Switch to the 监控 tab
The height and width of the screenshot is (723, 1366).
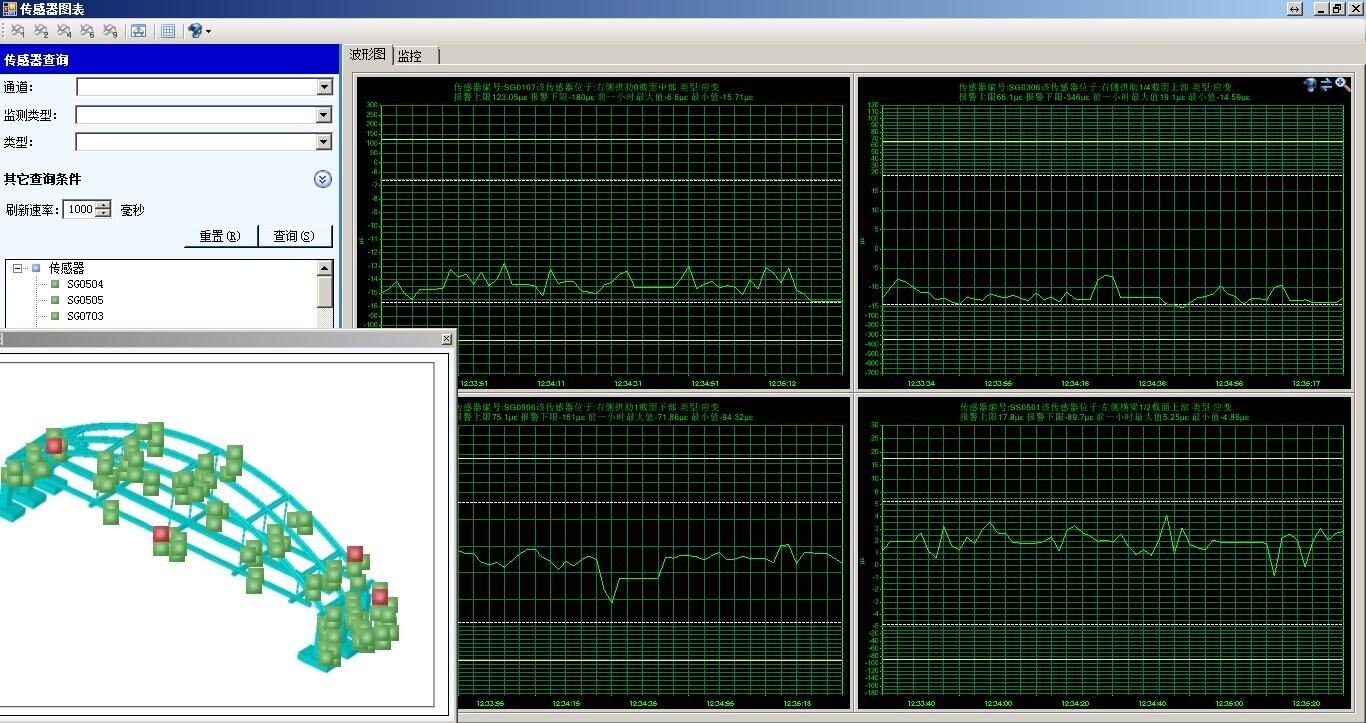(x=411, y=56)
